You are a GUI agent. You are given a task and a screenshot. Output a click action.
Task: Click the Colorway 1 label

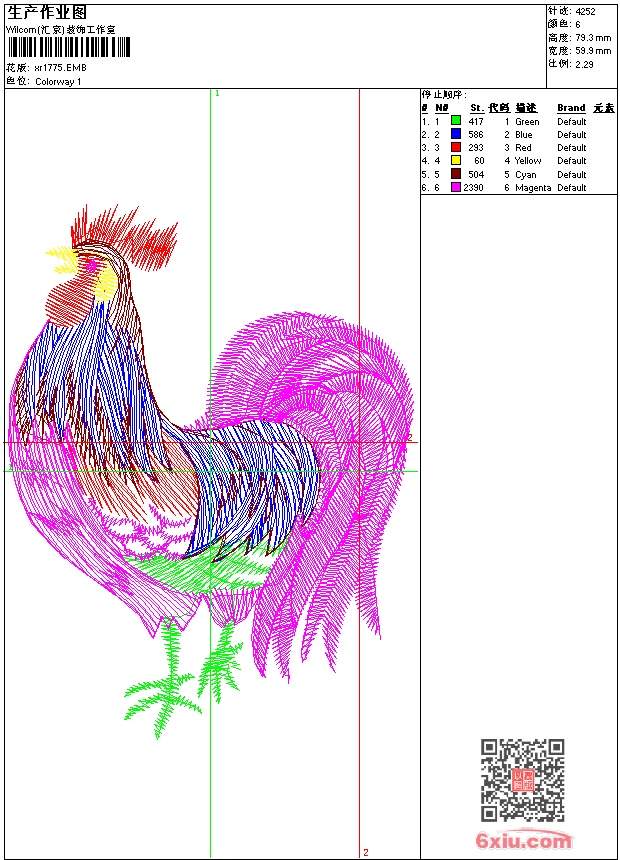pyautogui.click(x=58, y=82)
